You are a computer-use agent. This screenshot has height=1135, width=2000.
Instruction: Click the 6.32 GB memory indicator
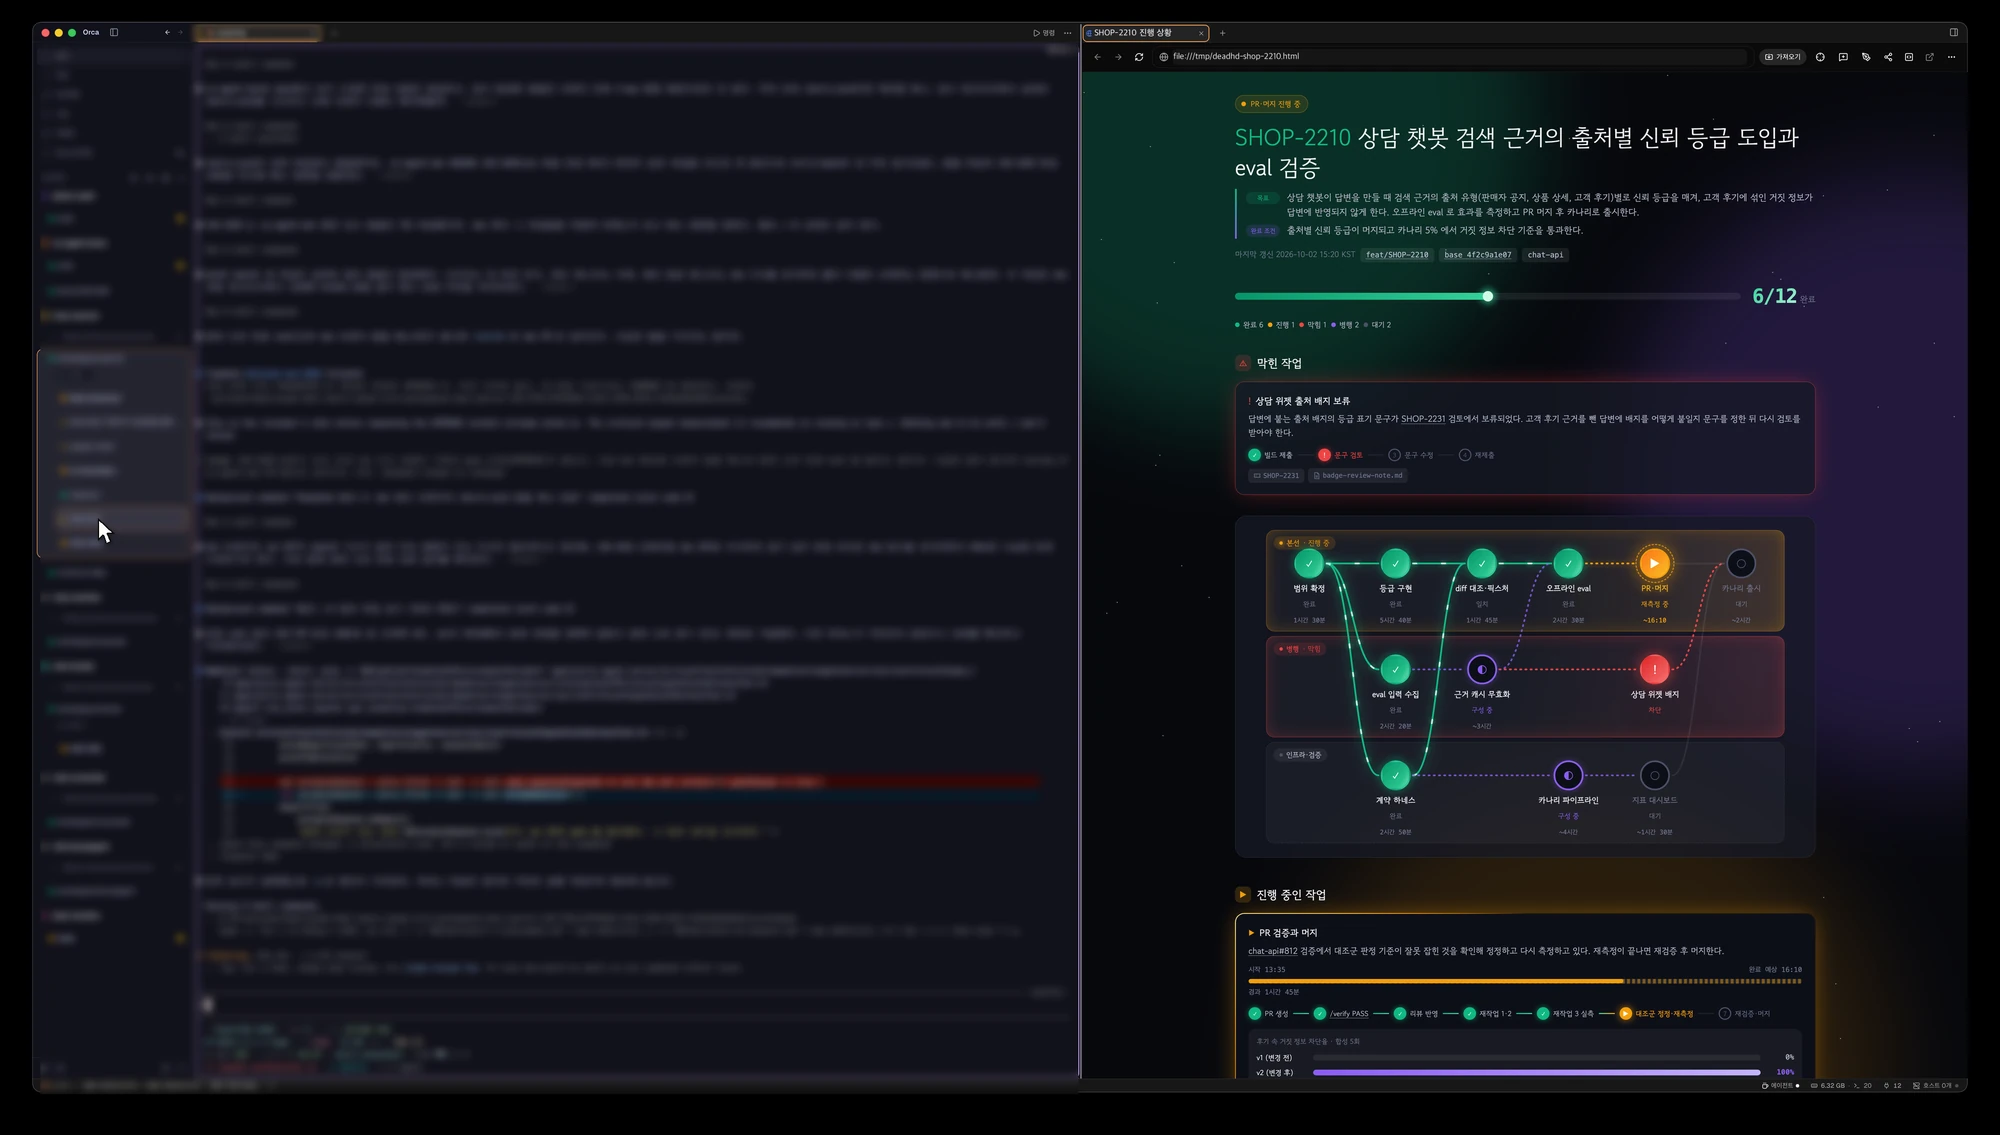click(x=1828, y=1085)
